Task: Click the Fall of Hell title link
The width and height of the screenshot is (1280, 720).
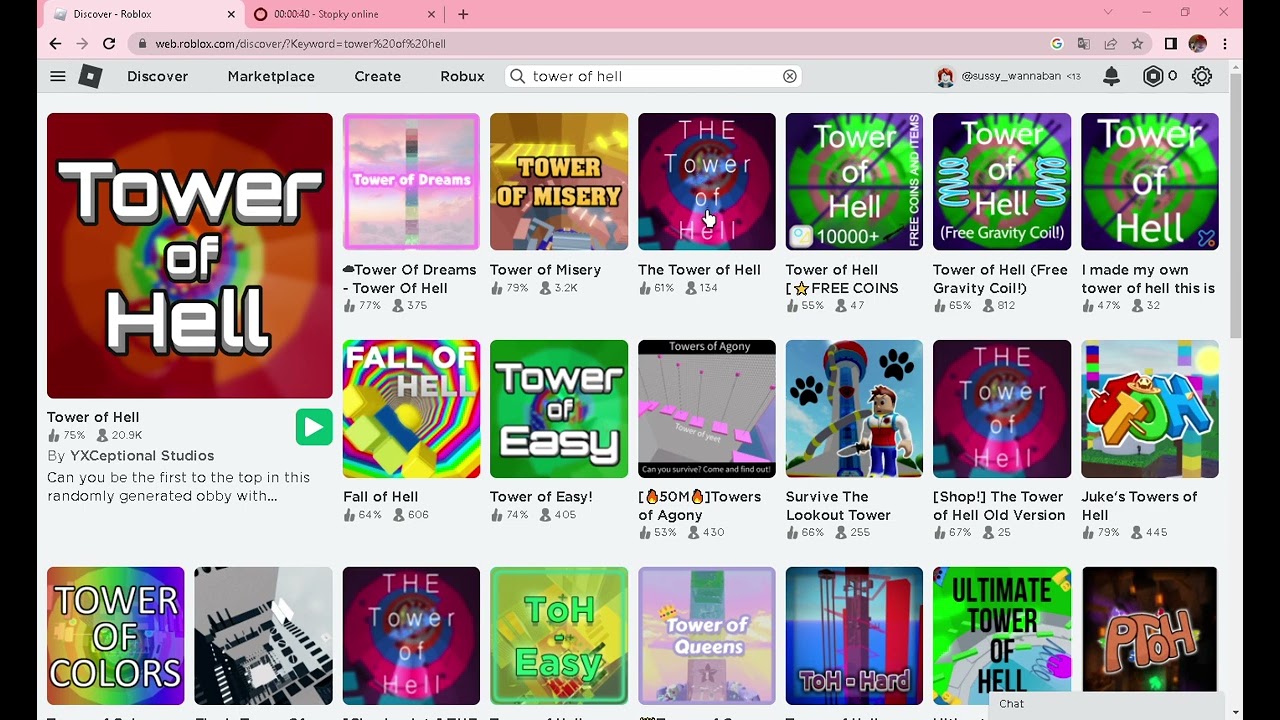Action: click(x=380, y=497)
